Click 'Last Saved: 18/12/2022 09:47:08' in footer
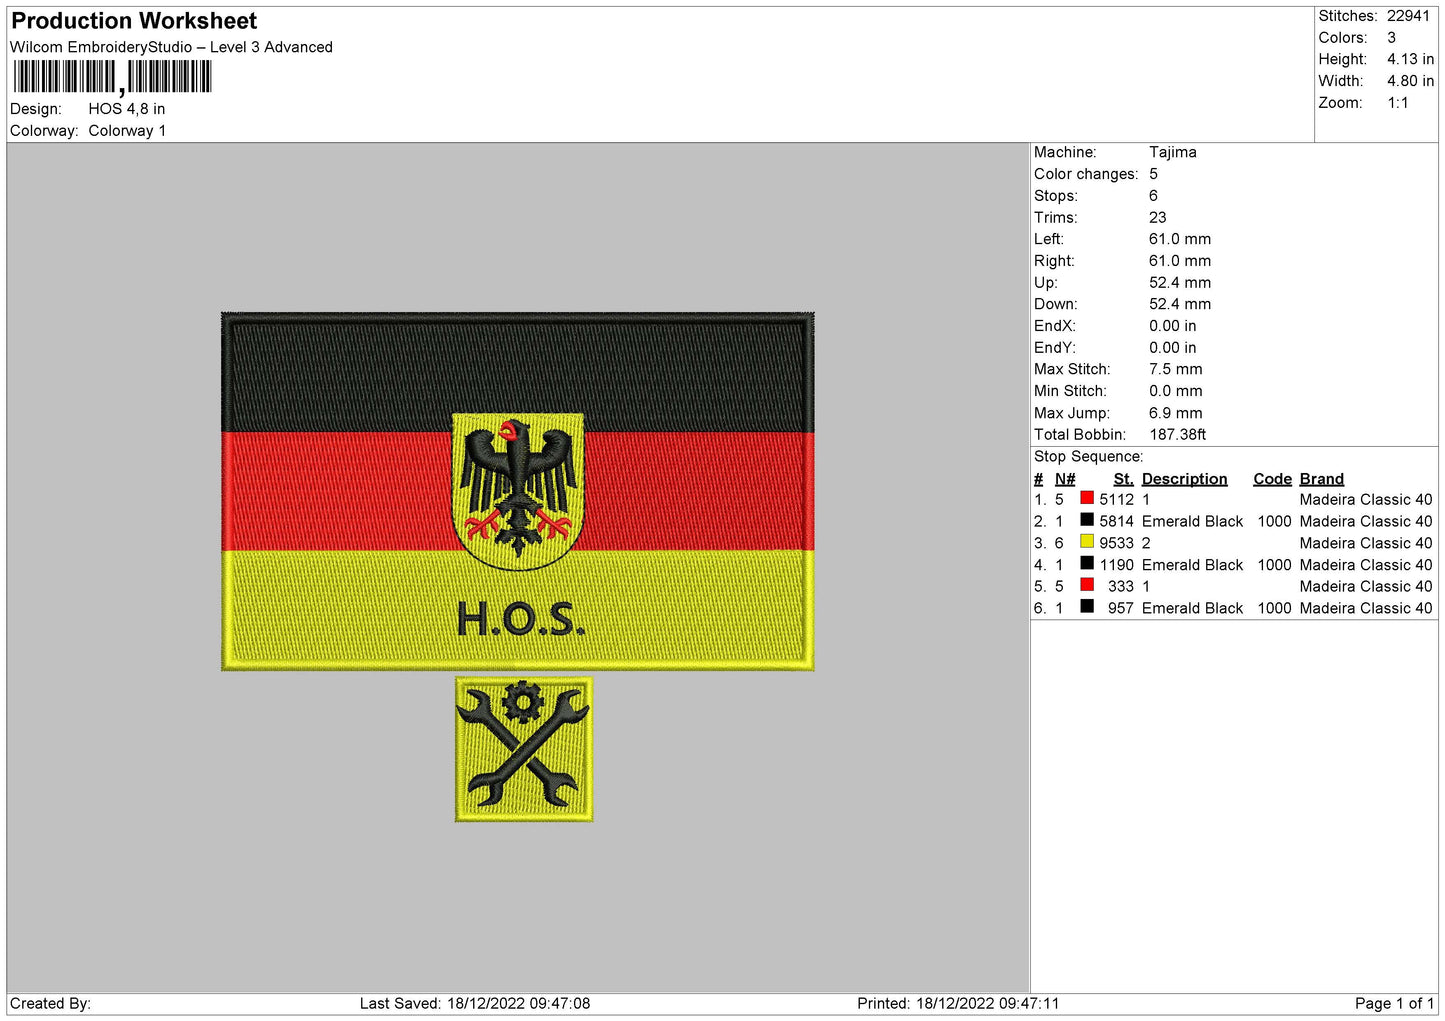 (x=475, y=1003)
